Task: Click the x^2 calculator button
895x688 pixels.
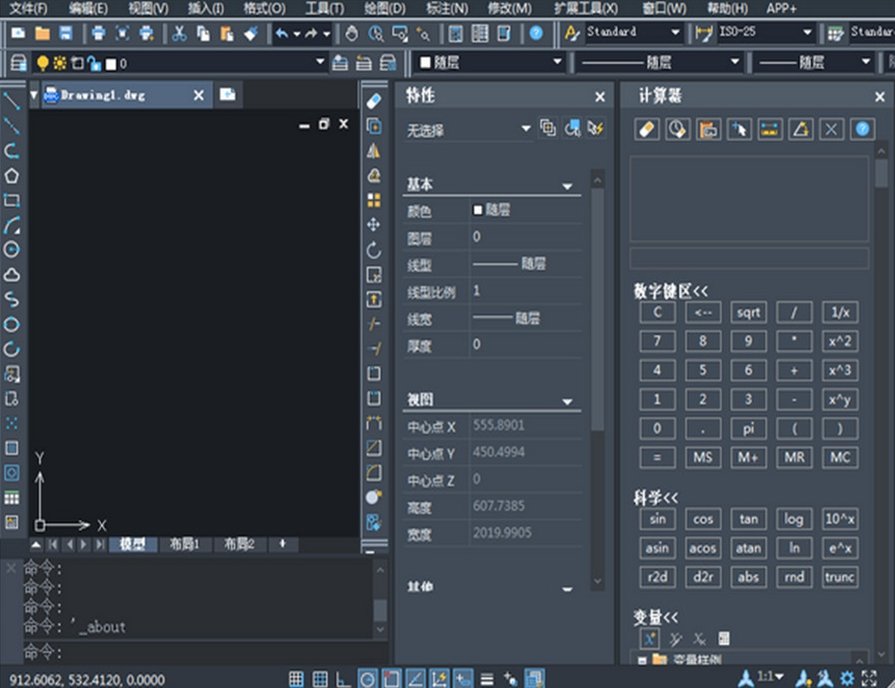Action: point(840,341)
